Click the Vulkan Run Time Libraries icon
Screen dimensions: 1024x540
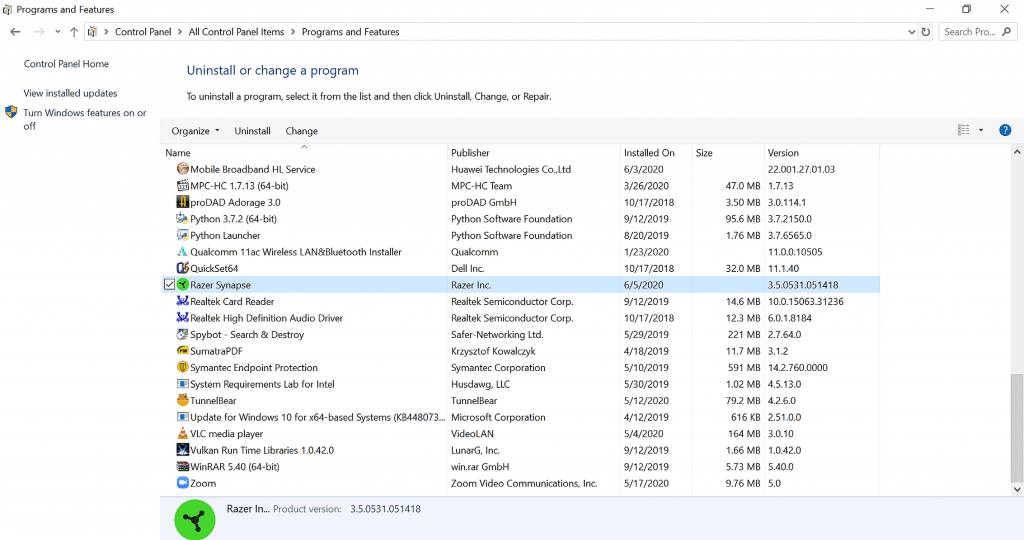point(183,450)
